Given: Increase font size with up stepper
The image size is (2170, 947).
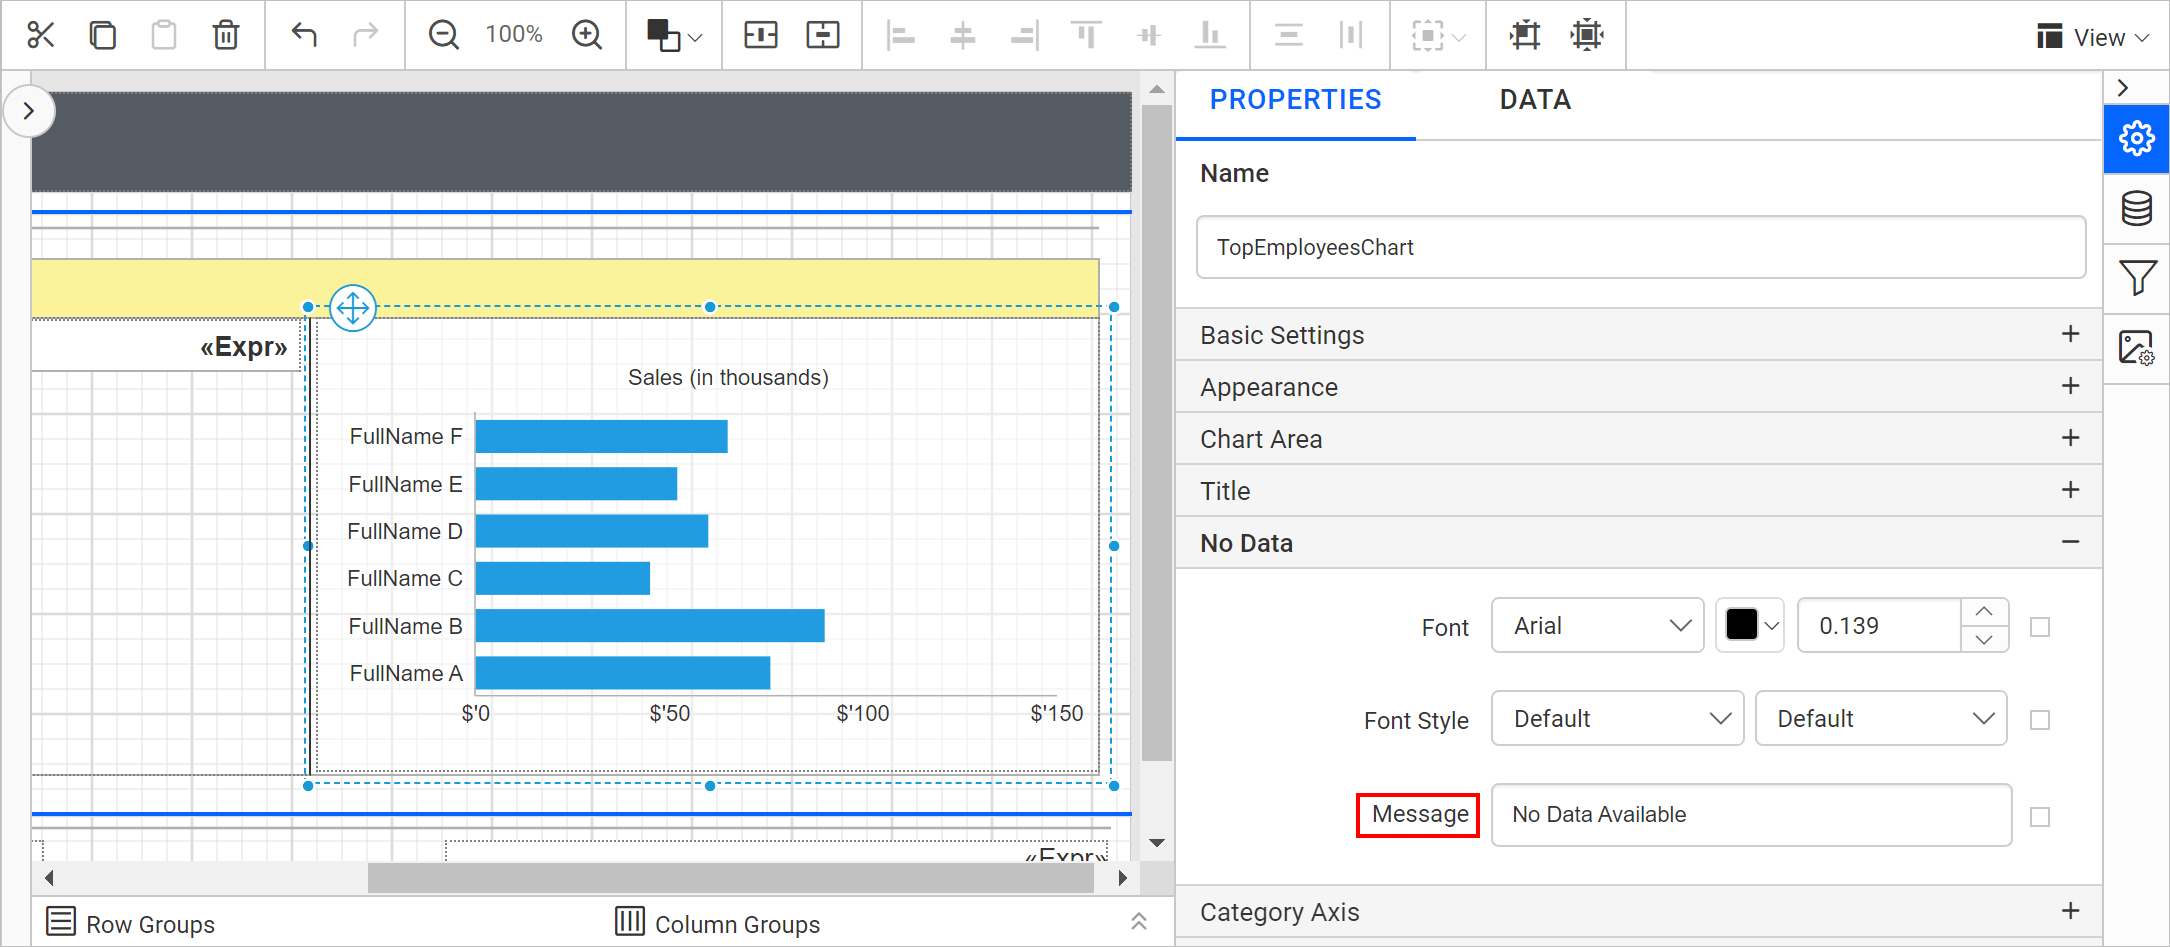Looking at the screenshot, I should pos(1985,612).
